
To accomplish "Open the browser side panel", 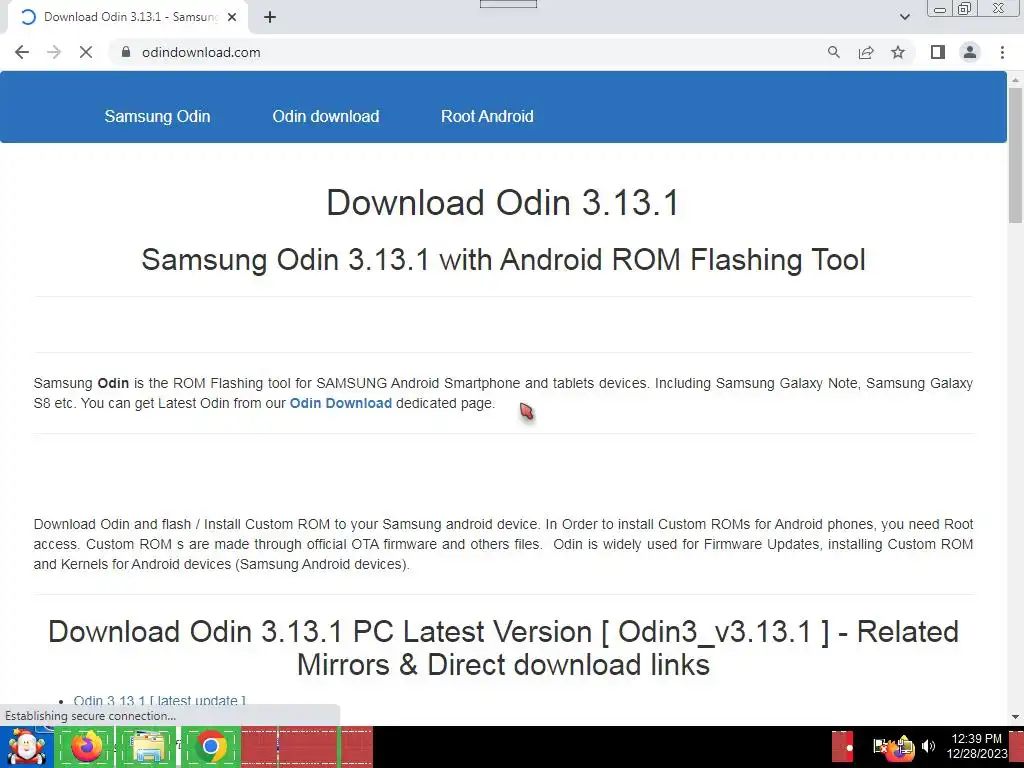I will coord(938,52).
